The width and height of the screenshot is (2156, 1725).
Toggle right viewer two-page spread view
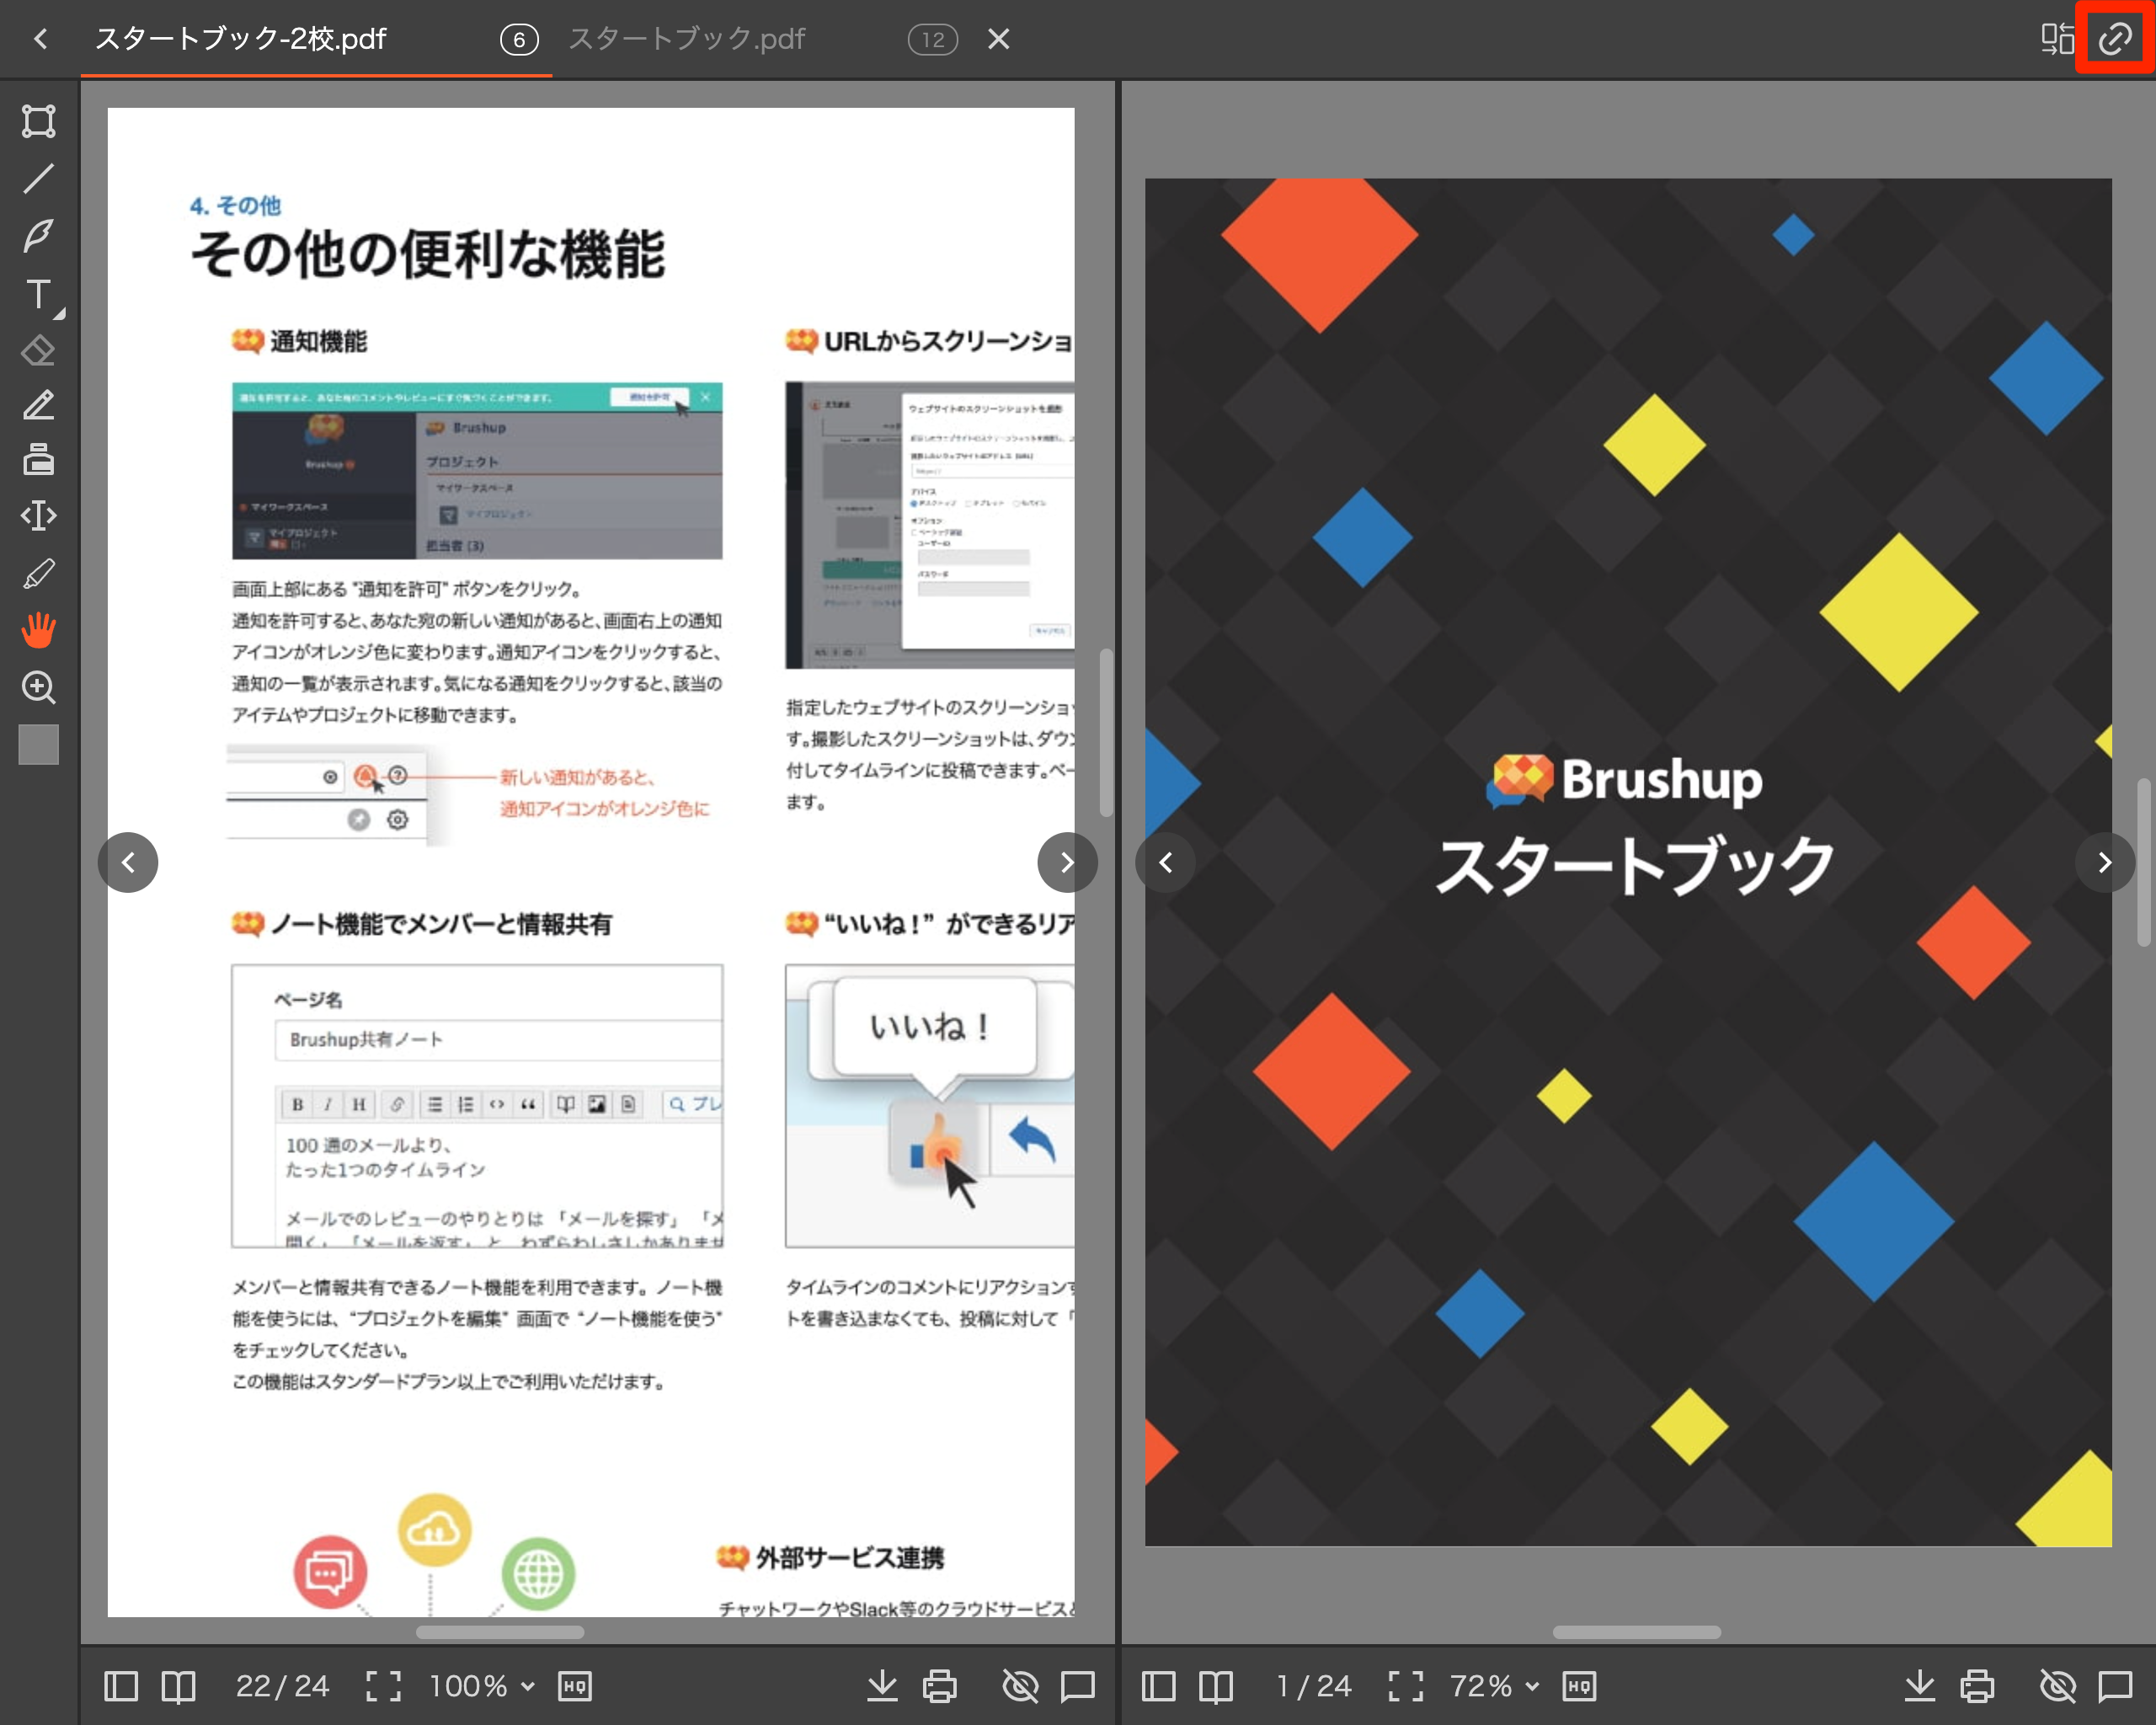pos(1215,1686)
